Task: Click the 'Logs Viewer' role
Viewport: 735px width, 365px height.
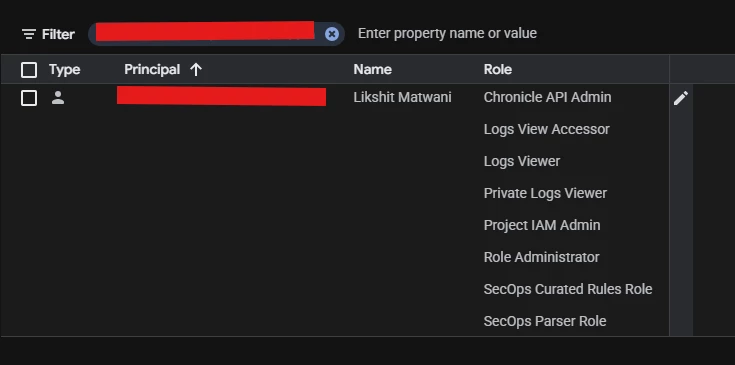Action: pyautogui.click(x=522, y=161)
